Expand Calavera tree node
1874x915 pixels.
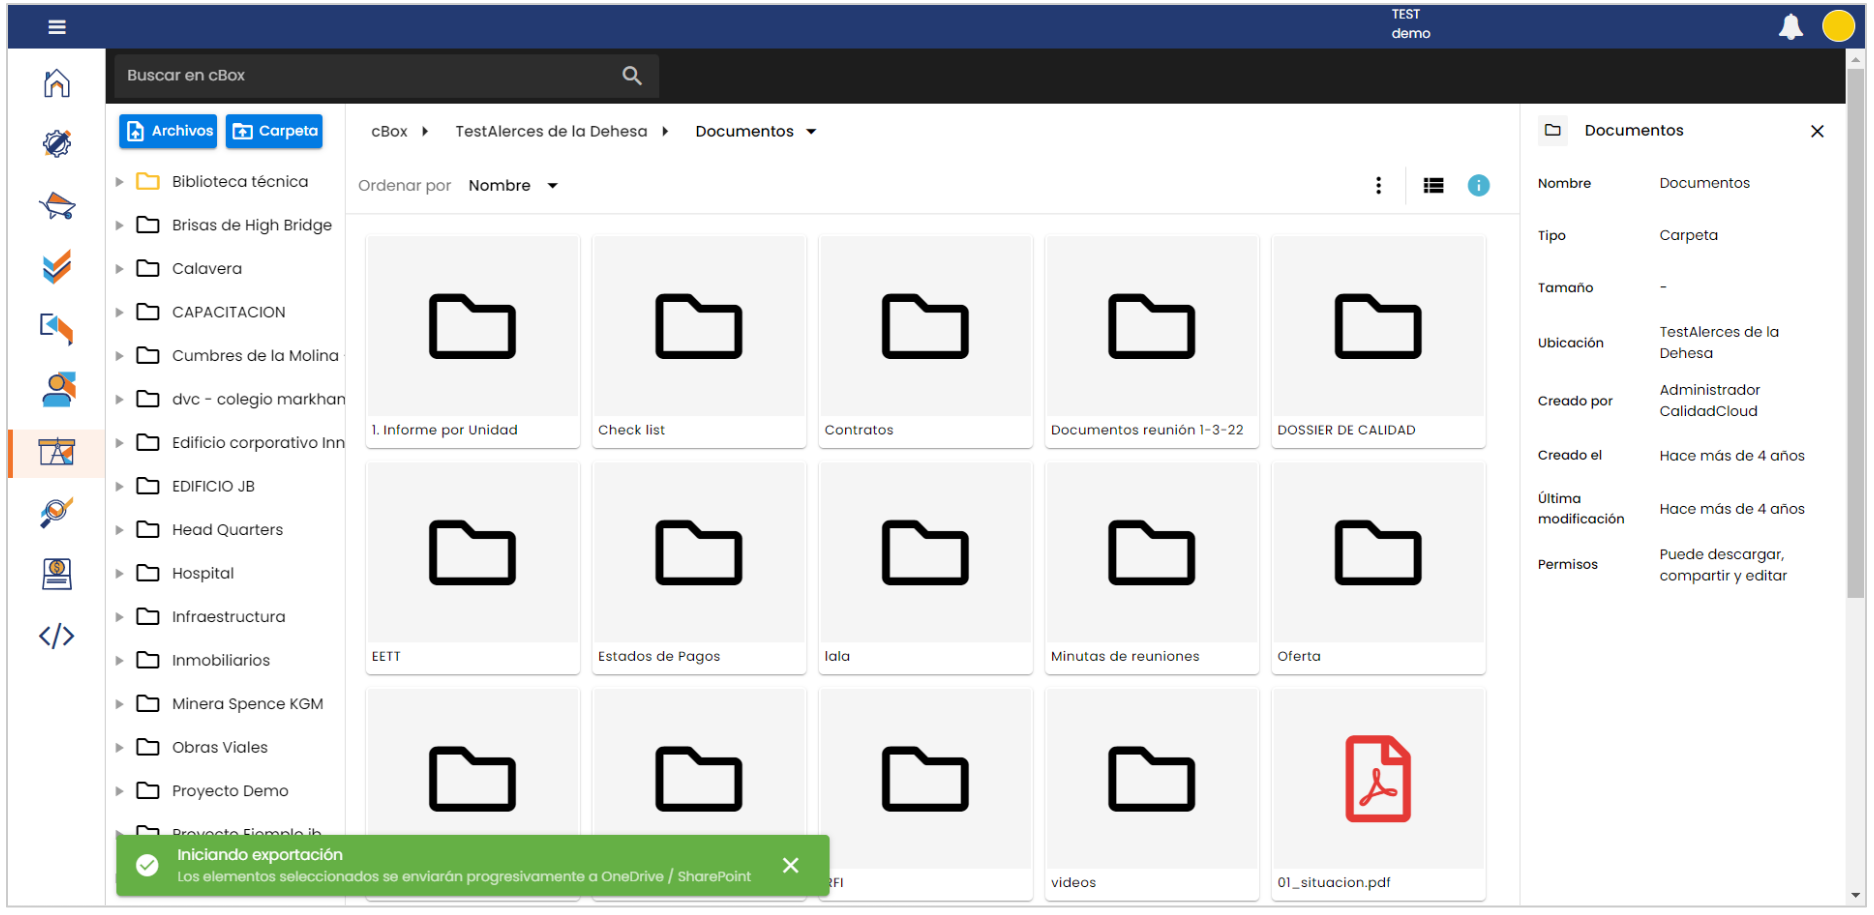(x=119, y=269)
